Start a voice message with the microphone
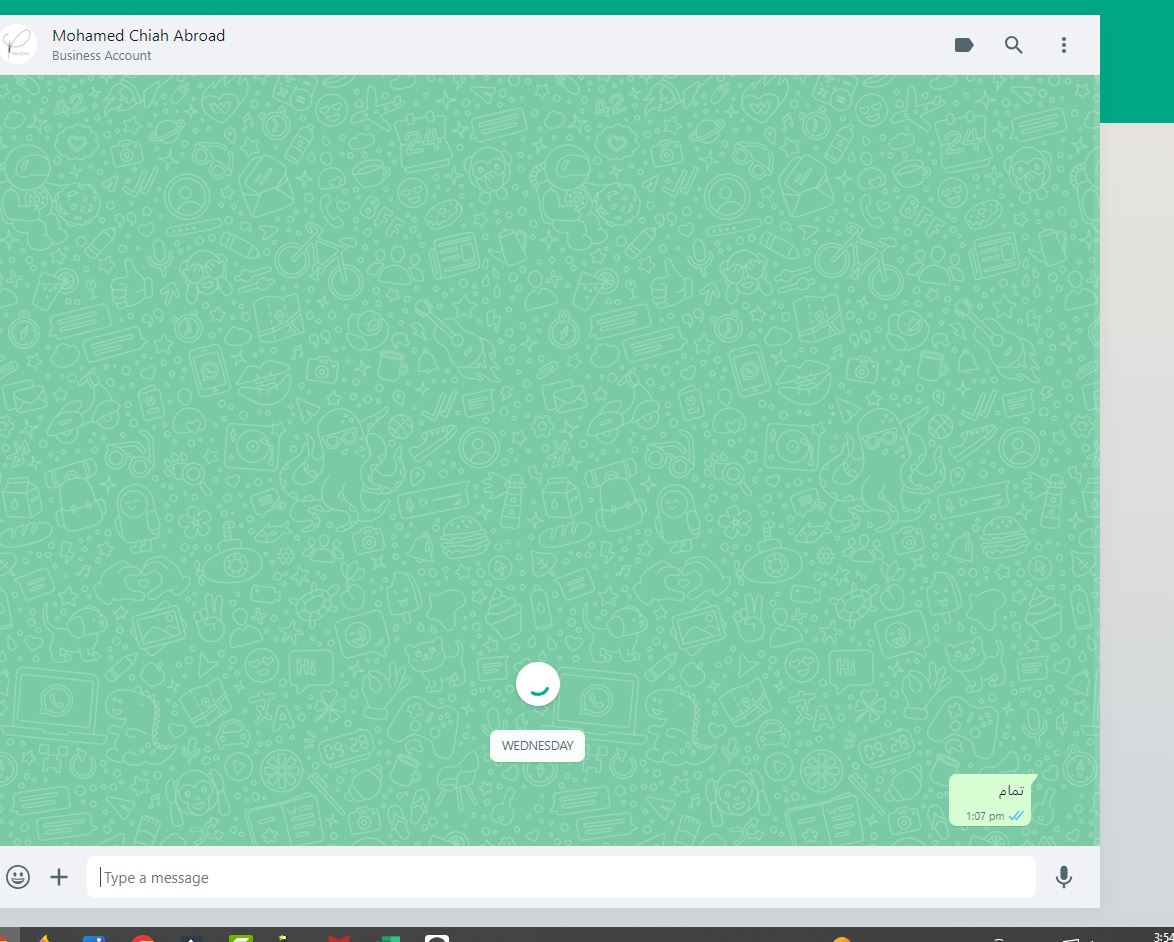The width and height of the screenshot is (1174, 942). pyautogui.click(x=1063, y=877)
